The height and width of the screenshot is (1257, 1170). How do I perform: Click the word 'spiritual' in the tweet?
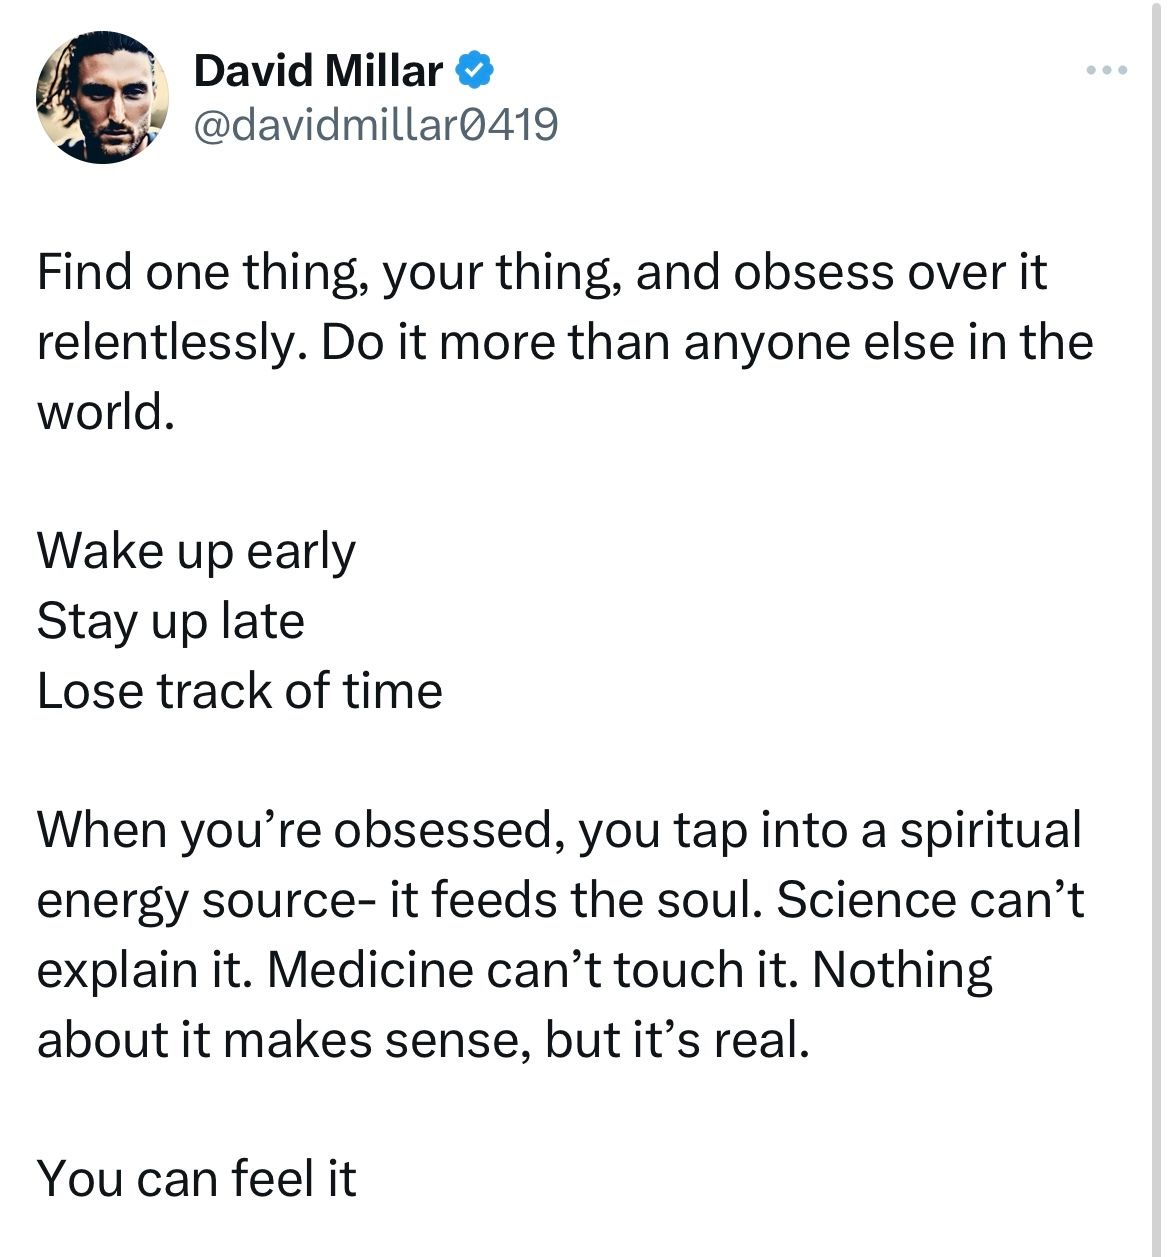click(990, 832)
